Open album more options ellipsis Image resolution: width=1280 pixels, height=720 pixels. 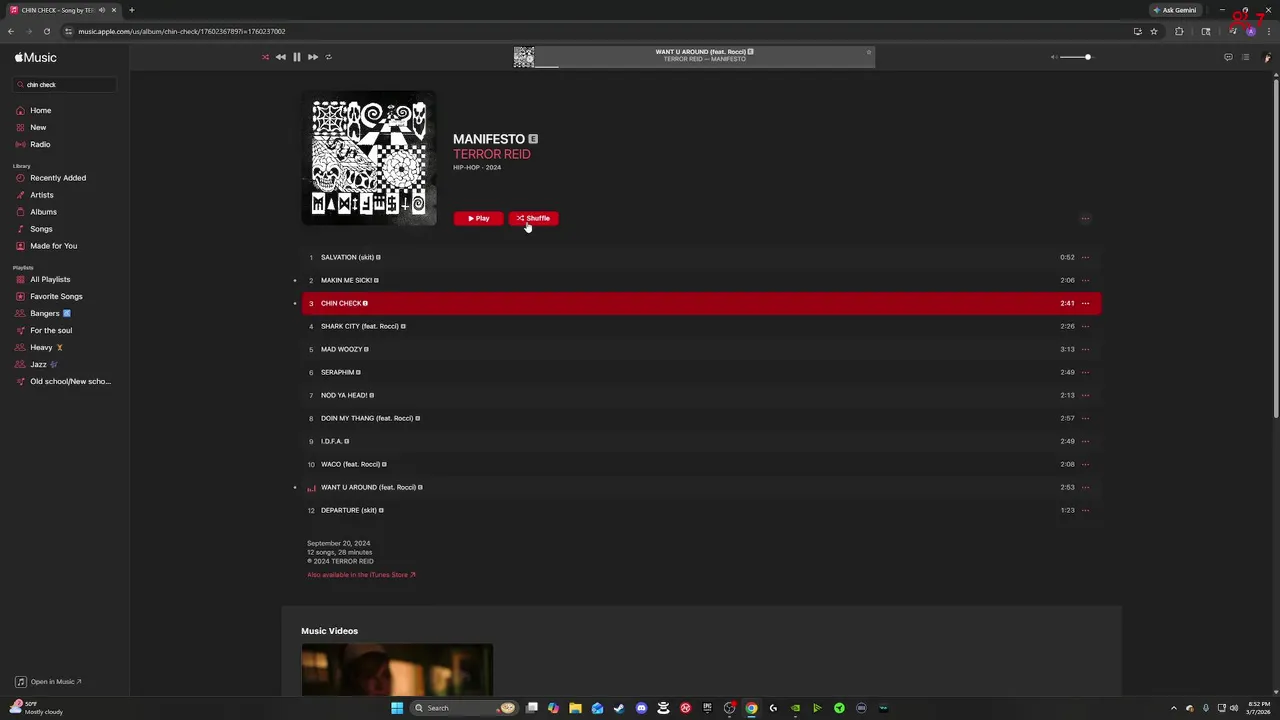(x=1085, y=218)
